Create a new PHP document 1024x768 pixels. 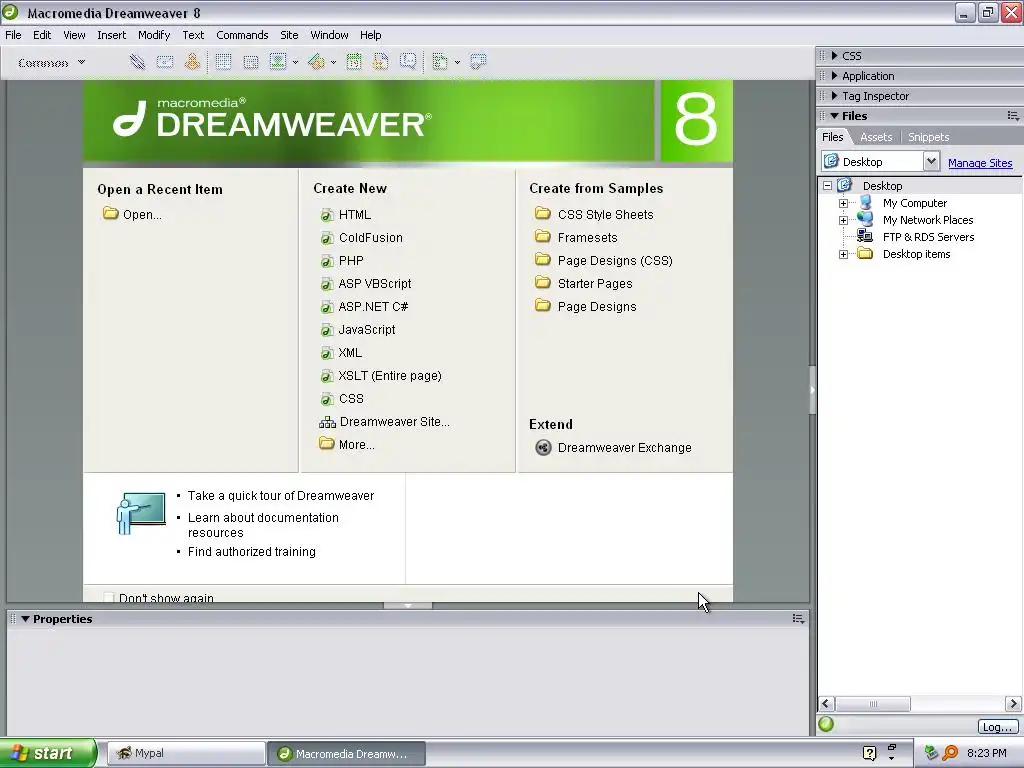[x=342, y=261]
